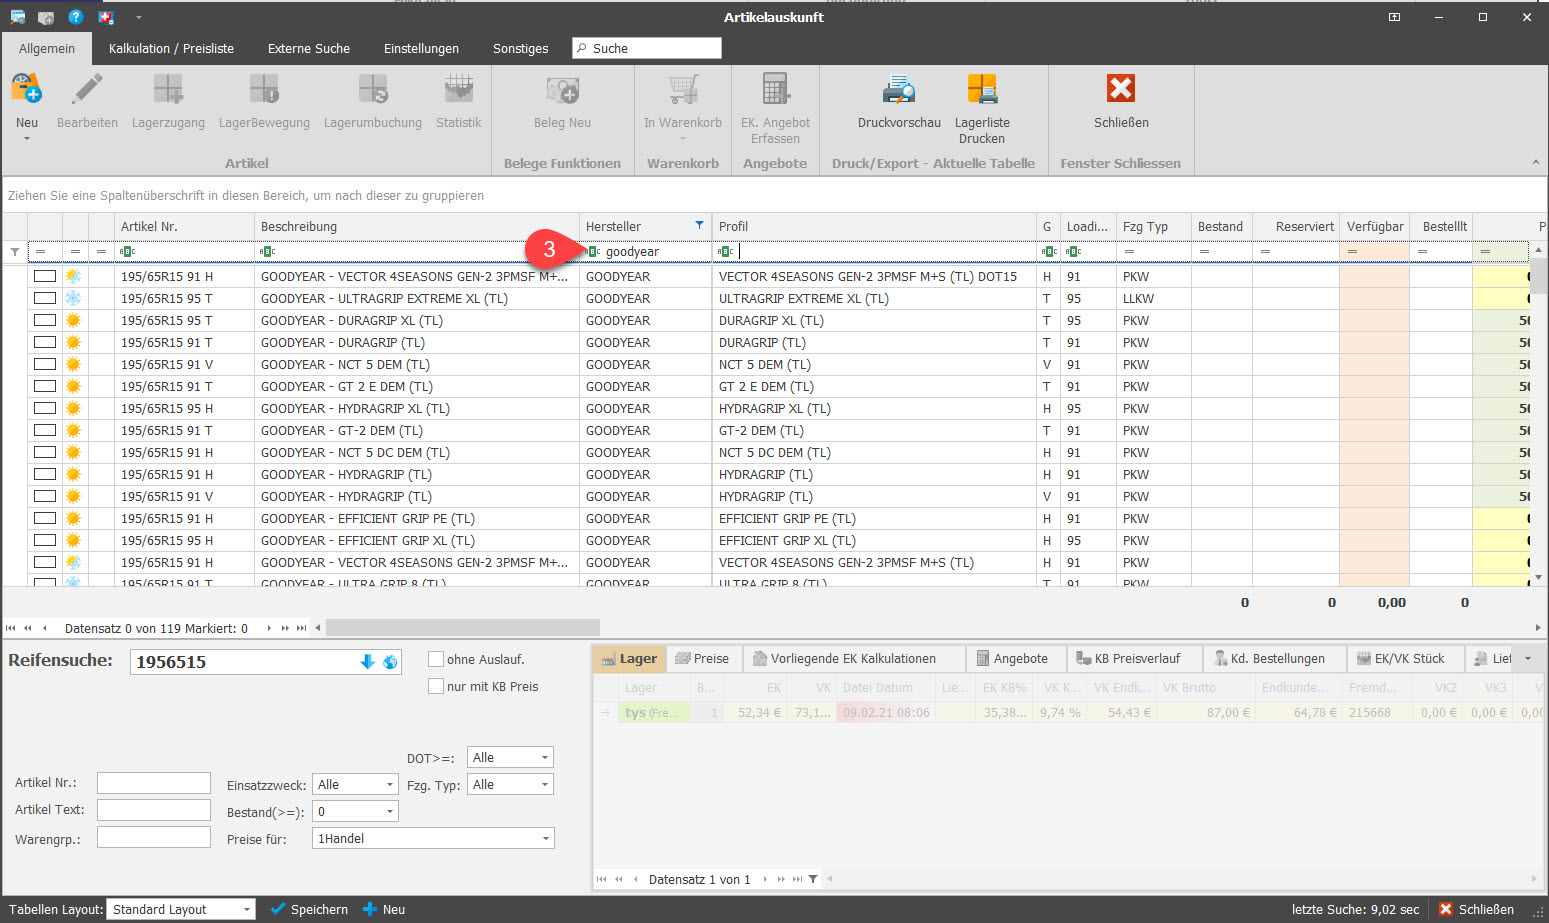Tick the checkbox of the NCT 5 DEM (TL) row

click(44, 364)
